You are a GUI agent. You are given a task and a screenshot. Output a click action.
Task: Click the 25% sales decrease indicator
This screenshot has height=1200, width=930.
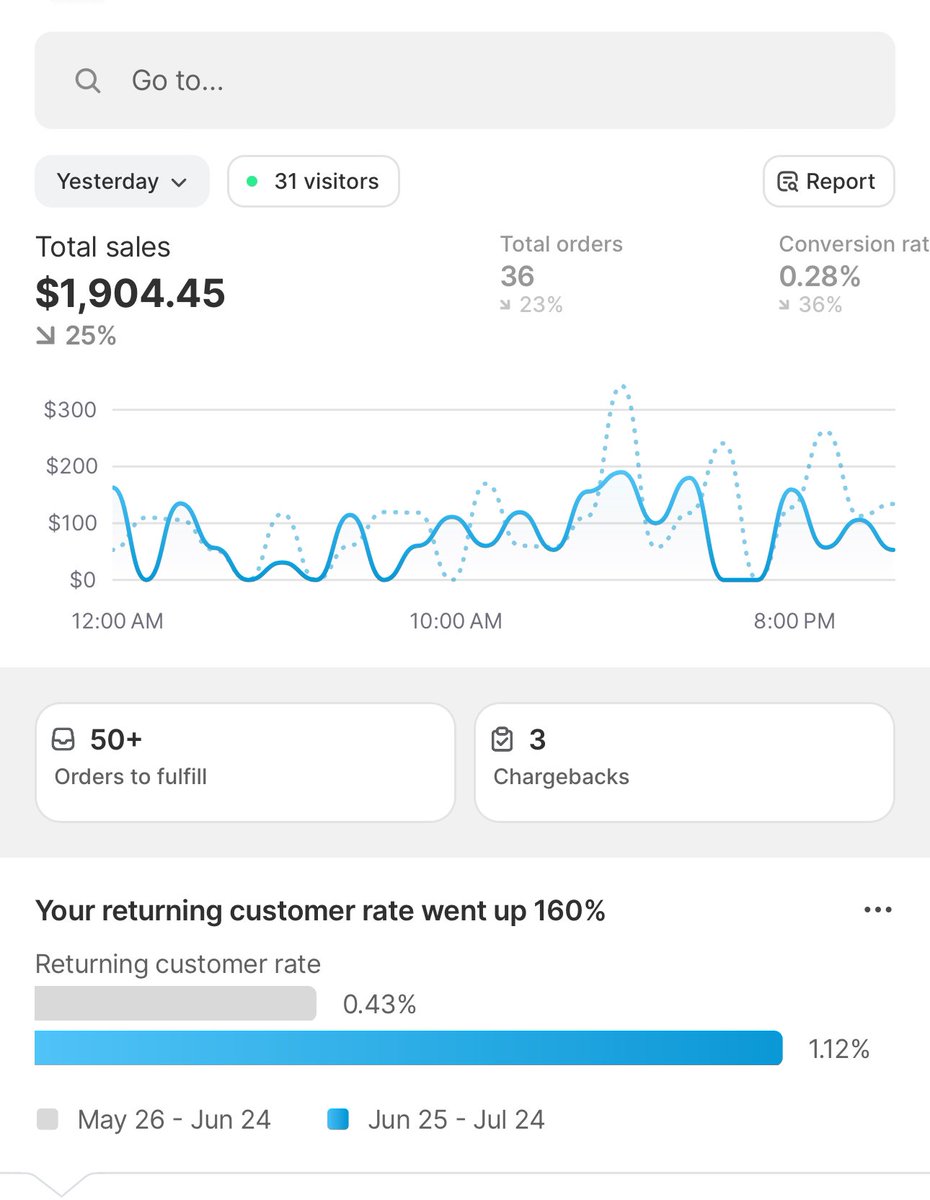pos(76,336)
